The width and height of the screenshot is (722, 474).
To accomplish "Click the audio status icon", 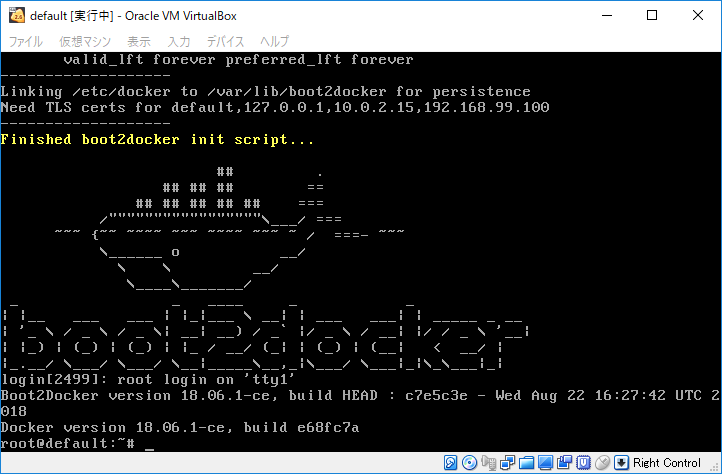I will (x=489, y=462).
